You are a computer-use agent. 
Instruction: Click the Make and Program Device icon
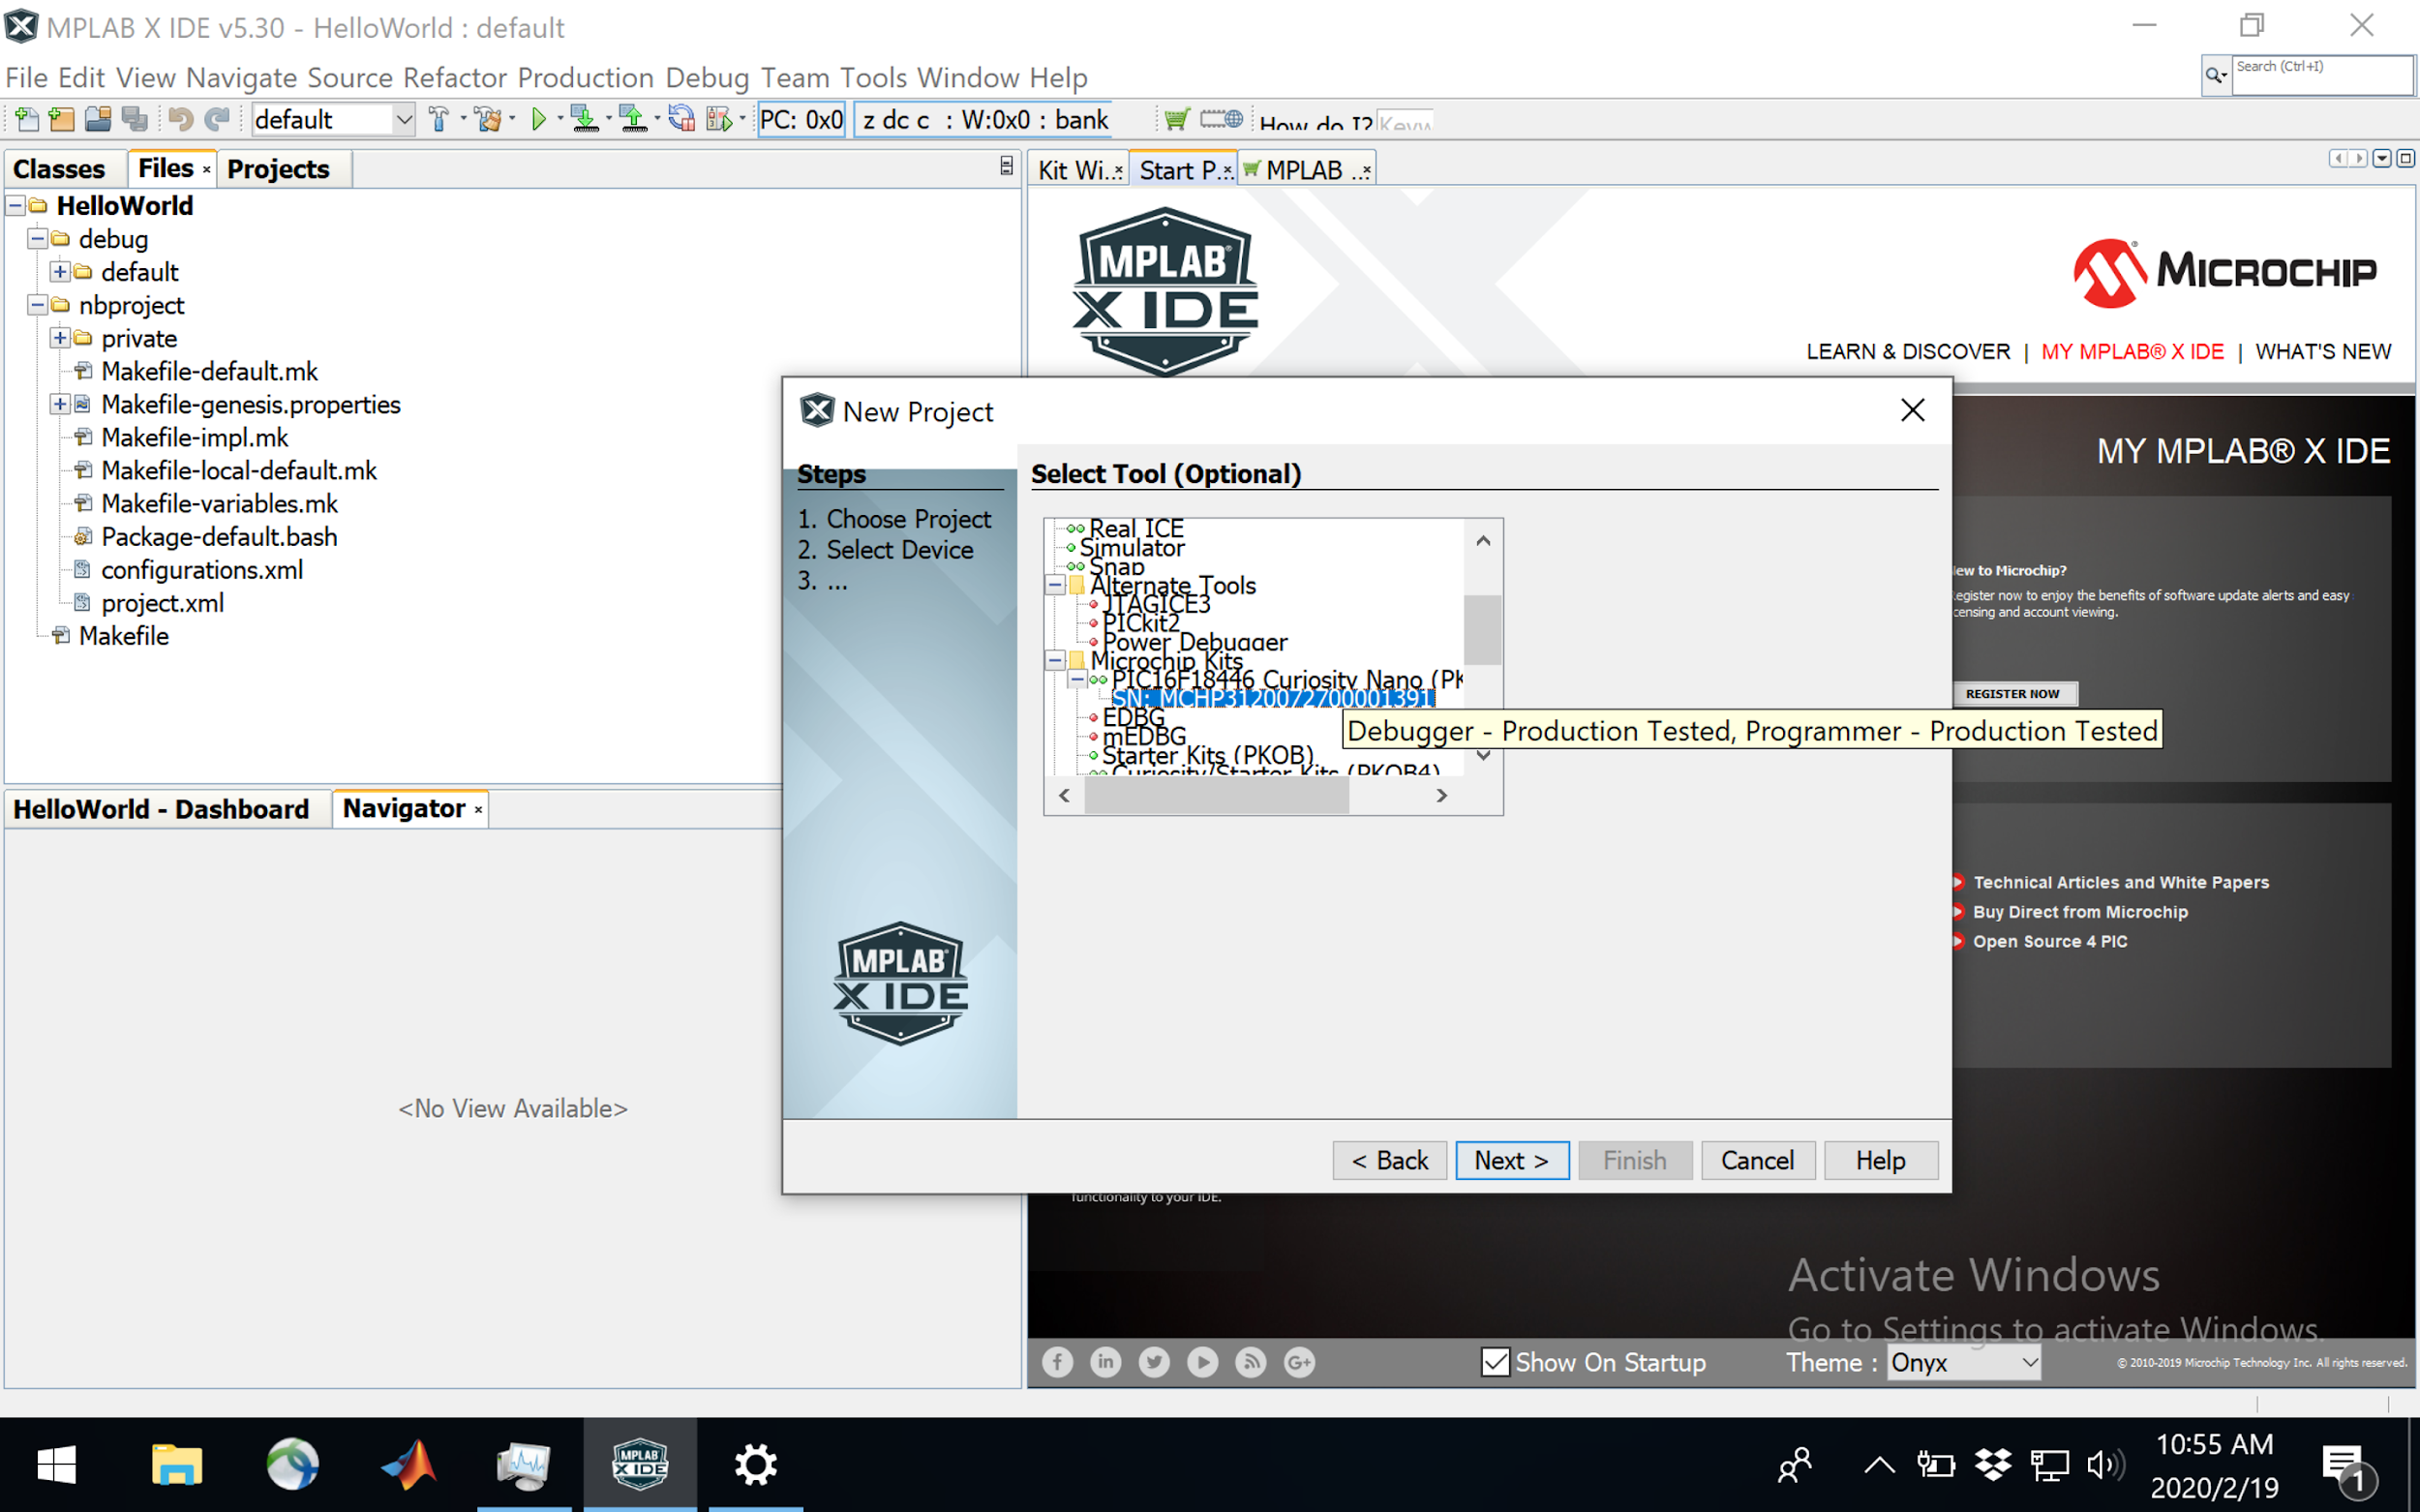click(x=584, y=120)
